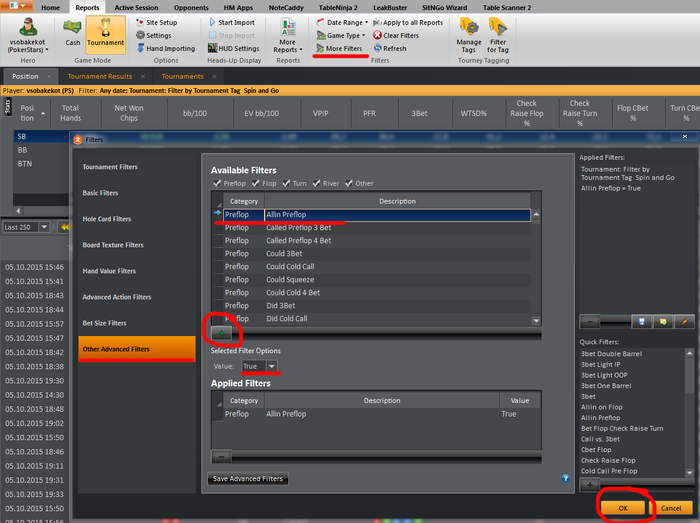The height and width of the screenshot is (523, 700).
Task: Switch to Tournament Results report tab
Action: [100, 76]
